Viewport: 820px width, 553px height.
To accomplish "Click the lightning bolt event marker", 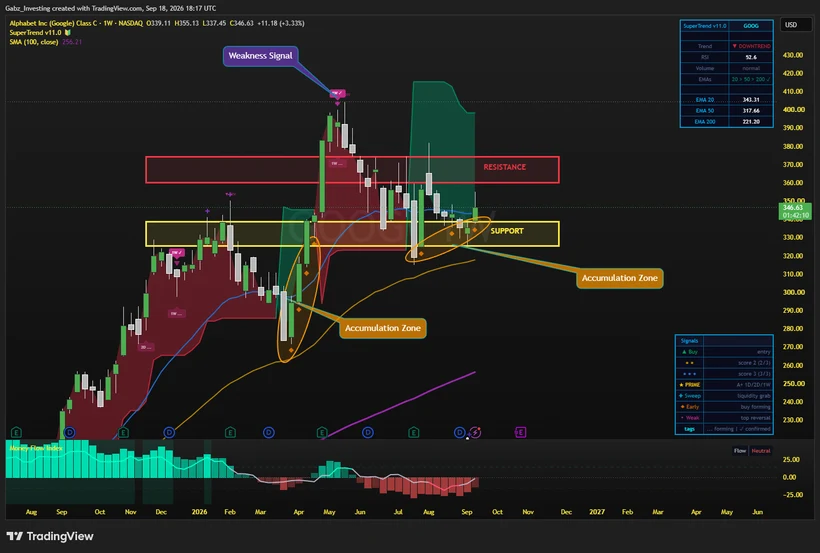I will (475, 433).
